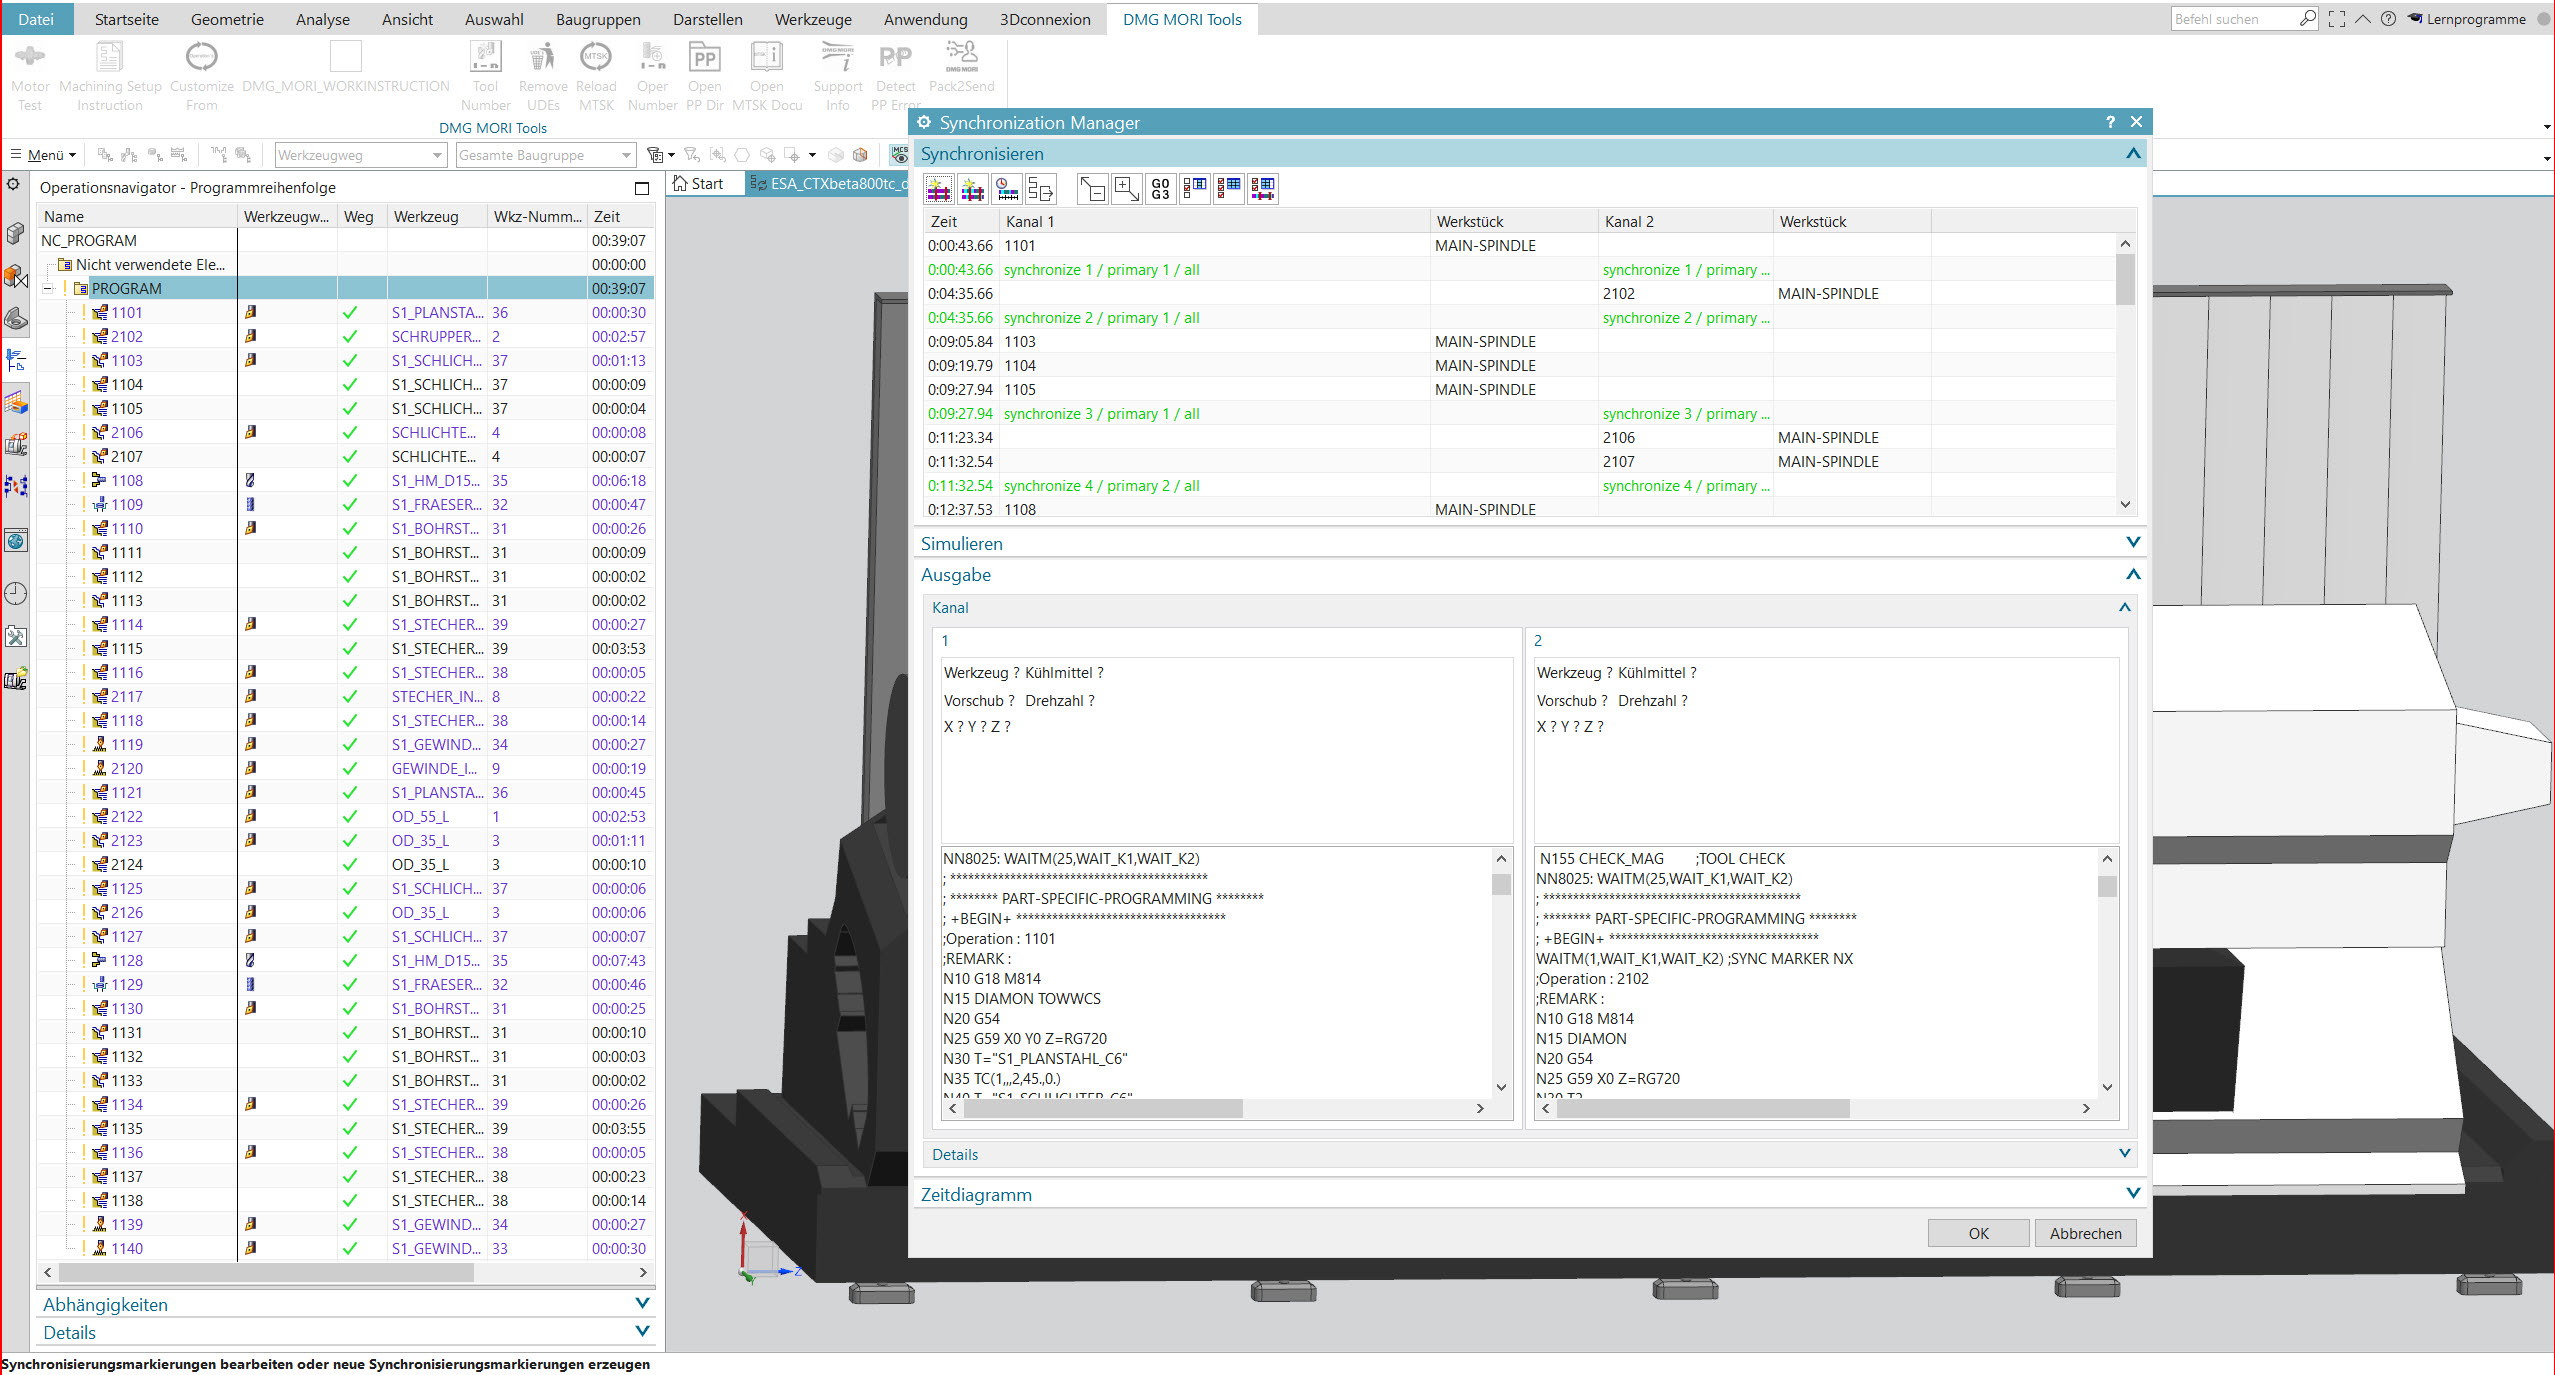Click the Open PP Dir ribbon icon

coord(705,75)
